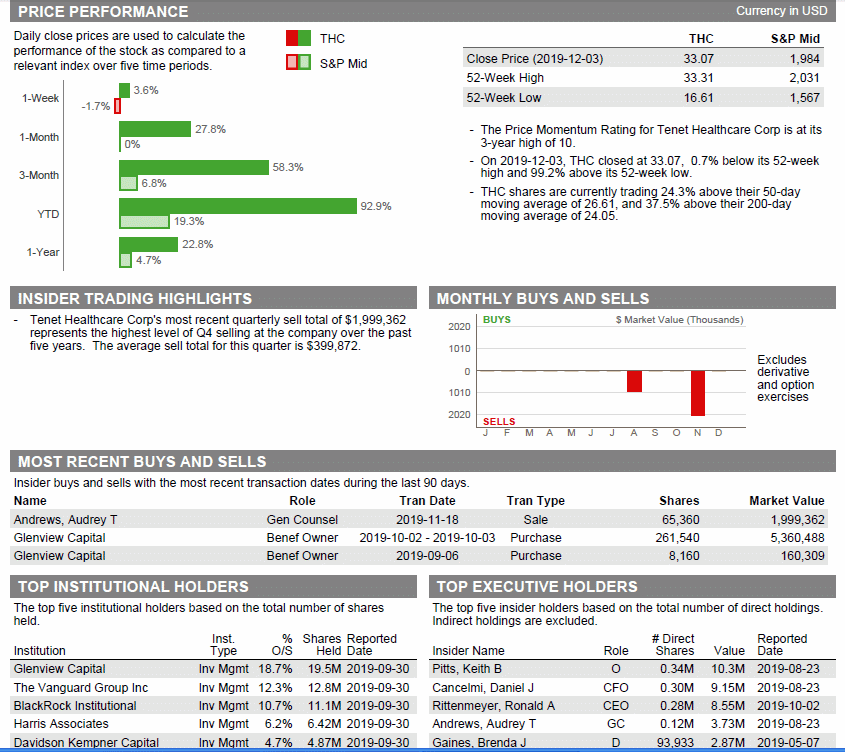This screenshot has width=845, height=752.
Task: Click the Inst. Type column header
Action: [x=223, y=645]
